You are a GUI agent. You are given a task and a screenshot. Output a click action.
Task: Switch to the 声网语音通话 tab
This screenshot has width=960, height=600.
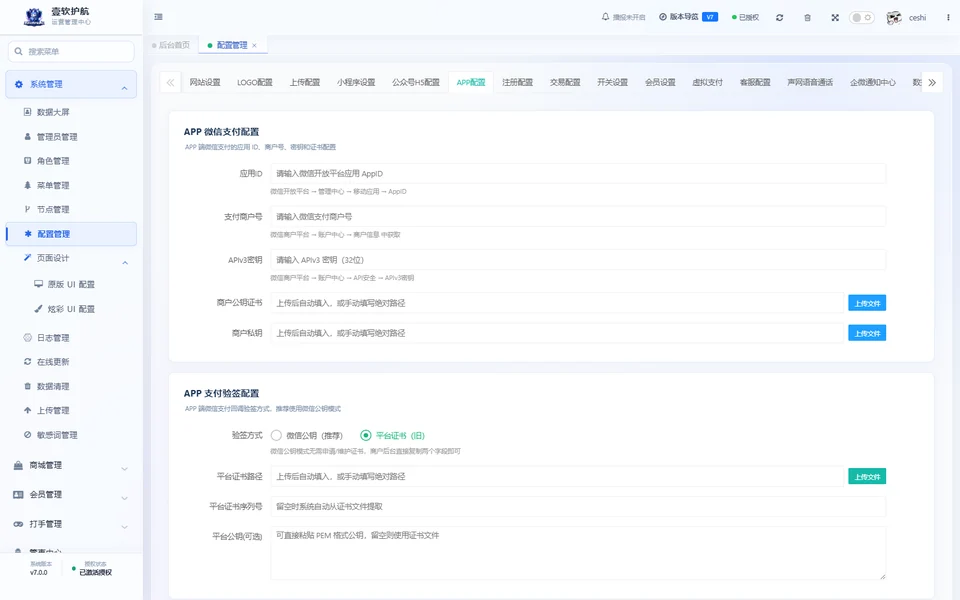click(x=810, y=82)
